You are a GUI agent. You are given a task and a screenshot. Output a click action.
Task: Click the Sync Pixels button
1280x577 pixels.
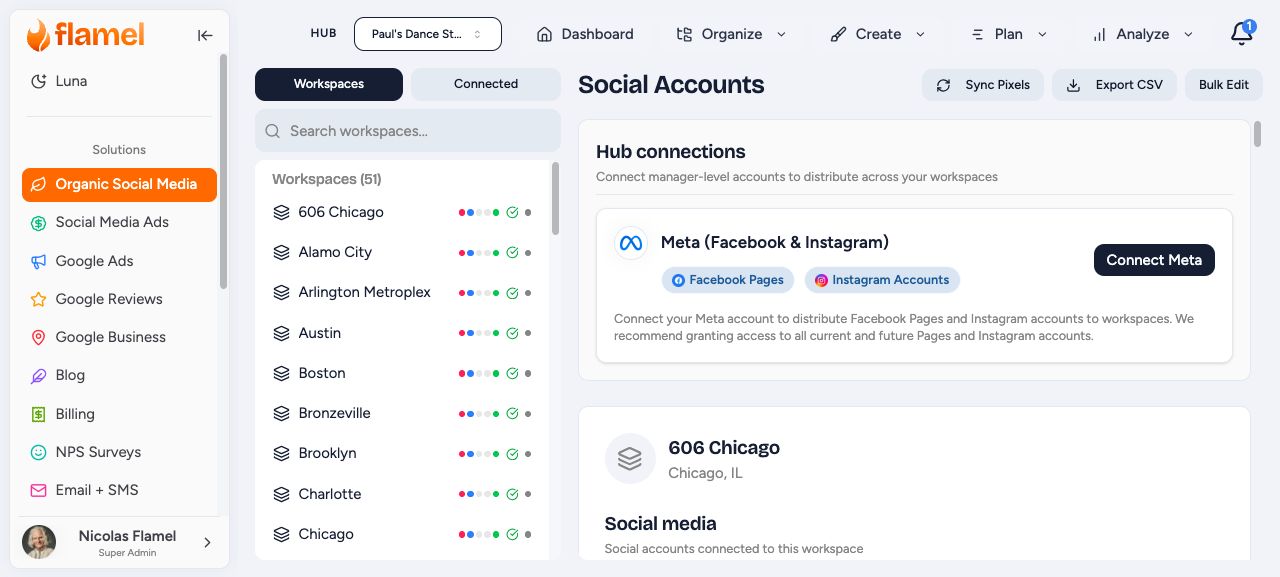click(983, 85)
